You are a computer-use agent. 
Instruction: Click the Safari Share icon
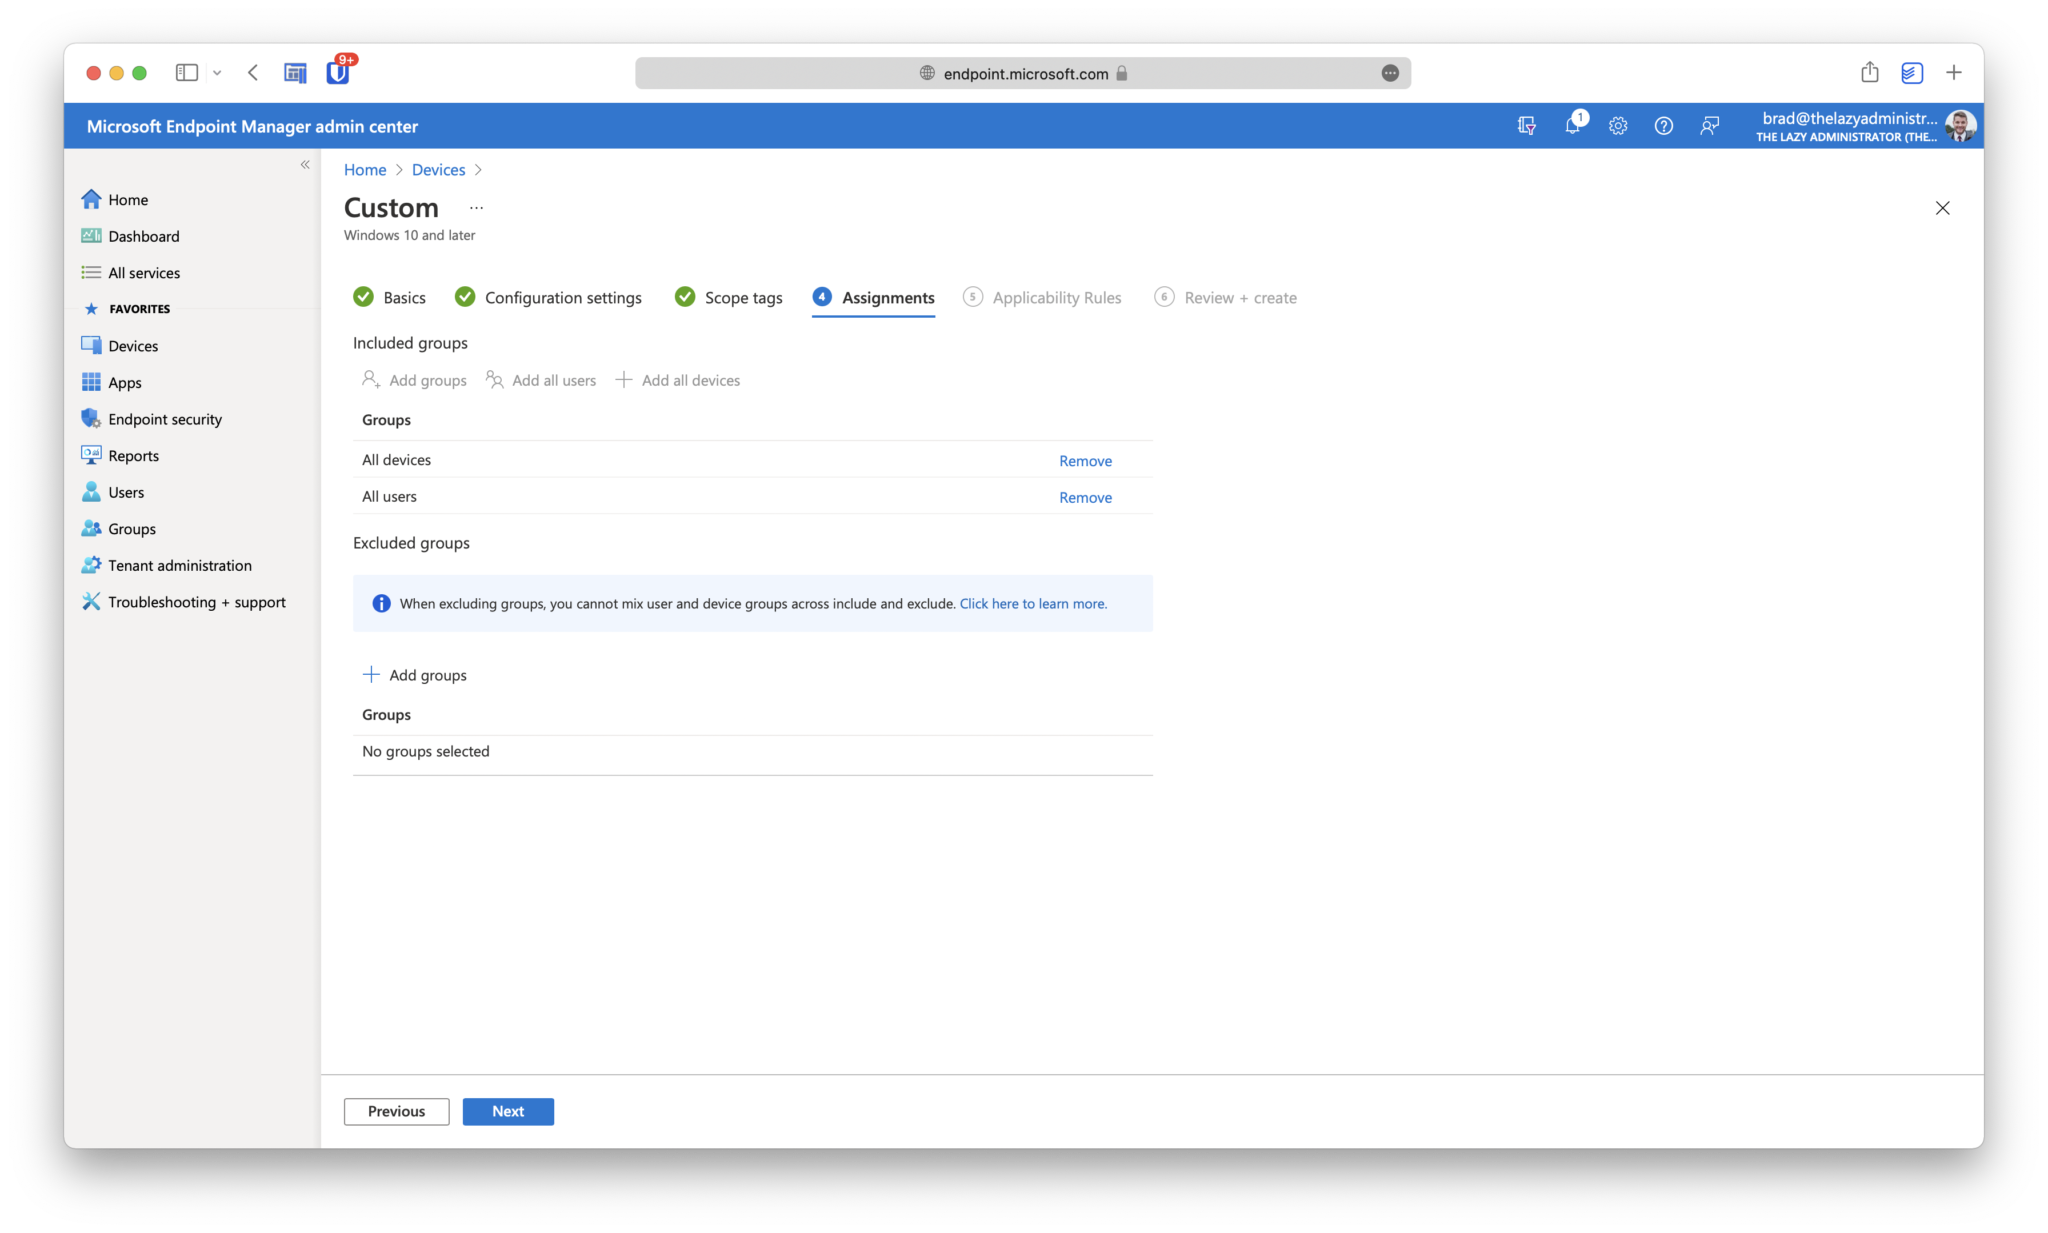point(1869,72)
